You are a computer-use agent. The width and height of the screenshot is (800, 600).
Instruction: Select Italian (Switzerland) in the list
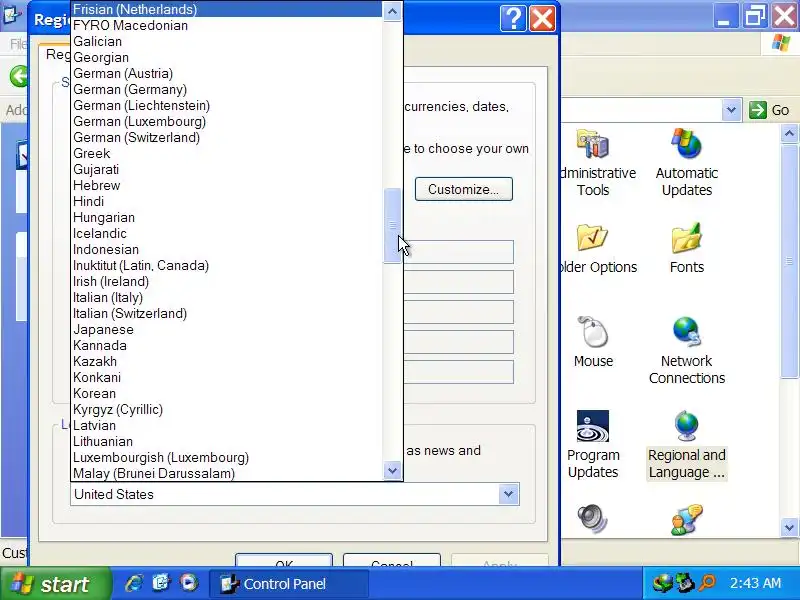(x=227, y=313)
